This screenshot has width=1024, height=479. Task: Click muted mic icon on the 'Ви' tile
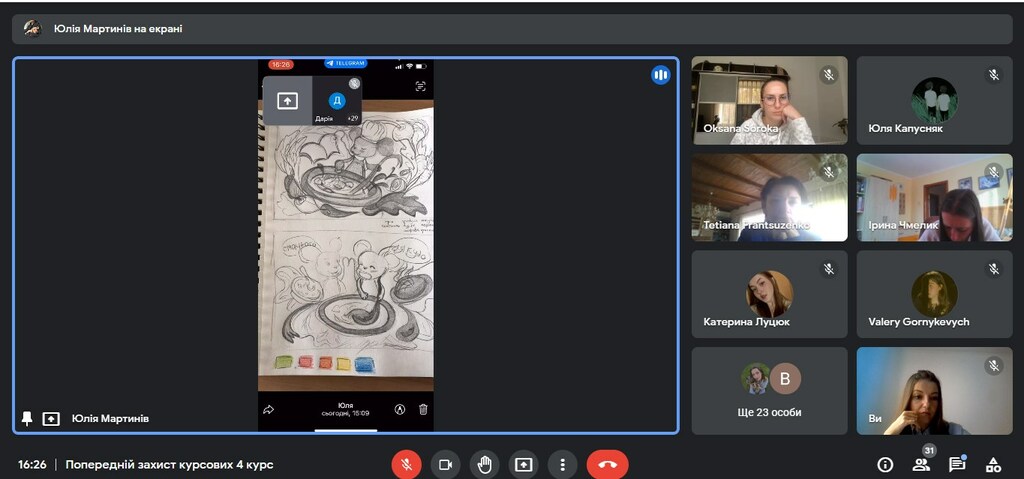coord(994,365)
